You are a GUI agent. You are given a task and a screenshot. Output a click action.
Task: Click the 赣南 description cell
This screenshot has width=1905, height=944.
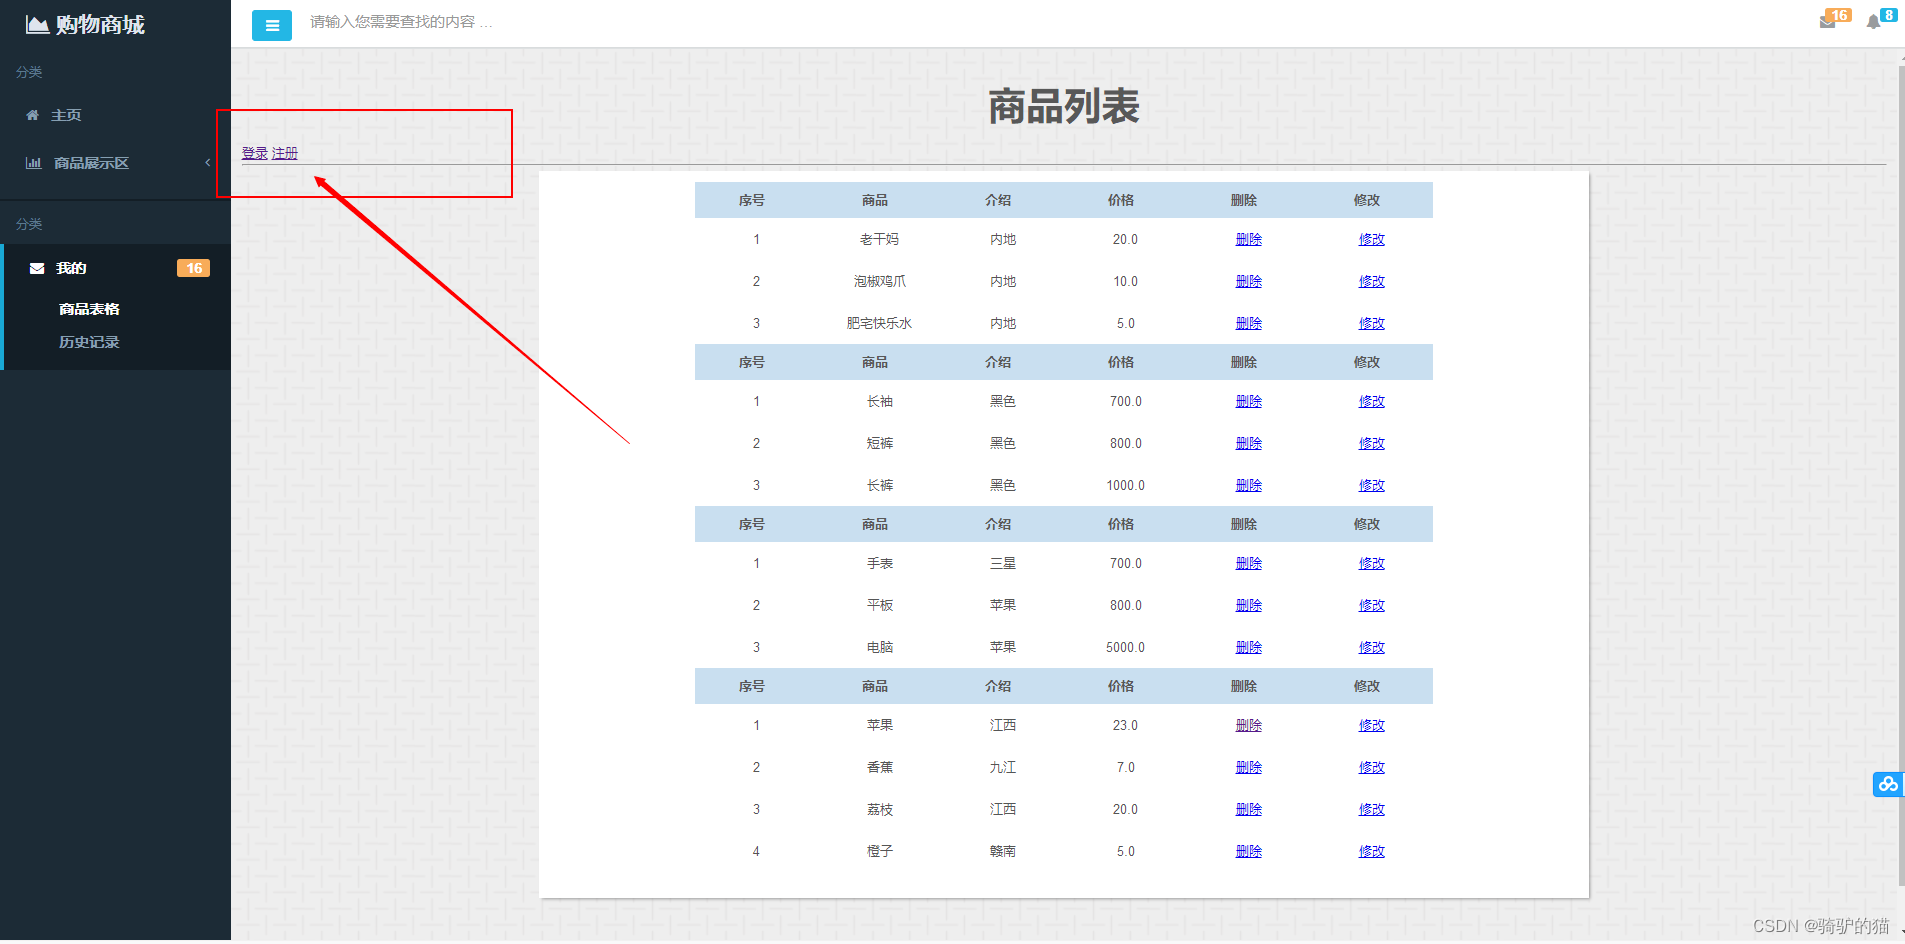(1002, 851)
